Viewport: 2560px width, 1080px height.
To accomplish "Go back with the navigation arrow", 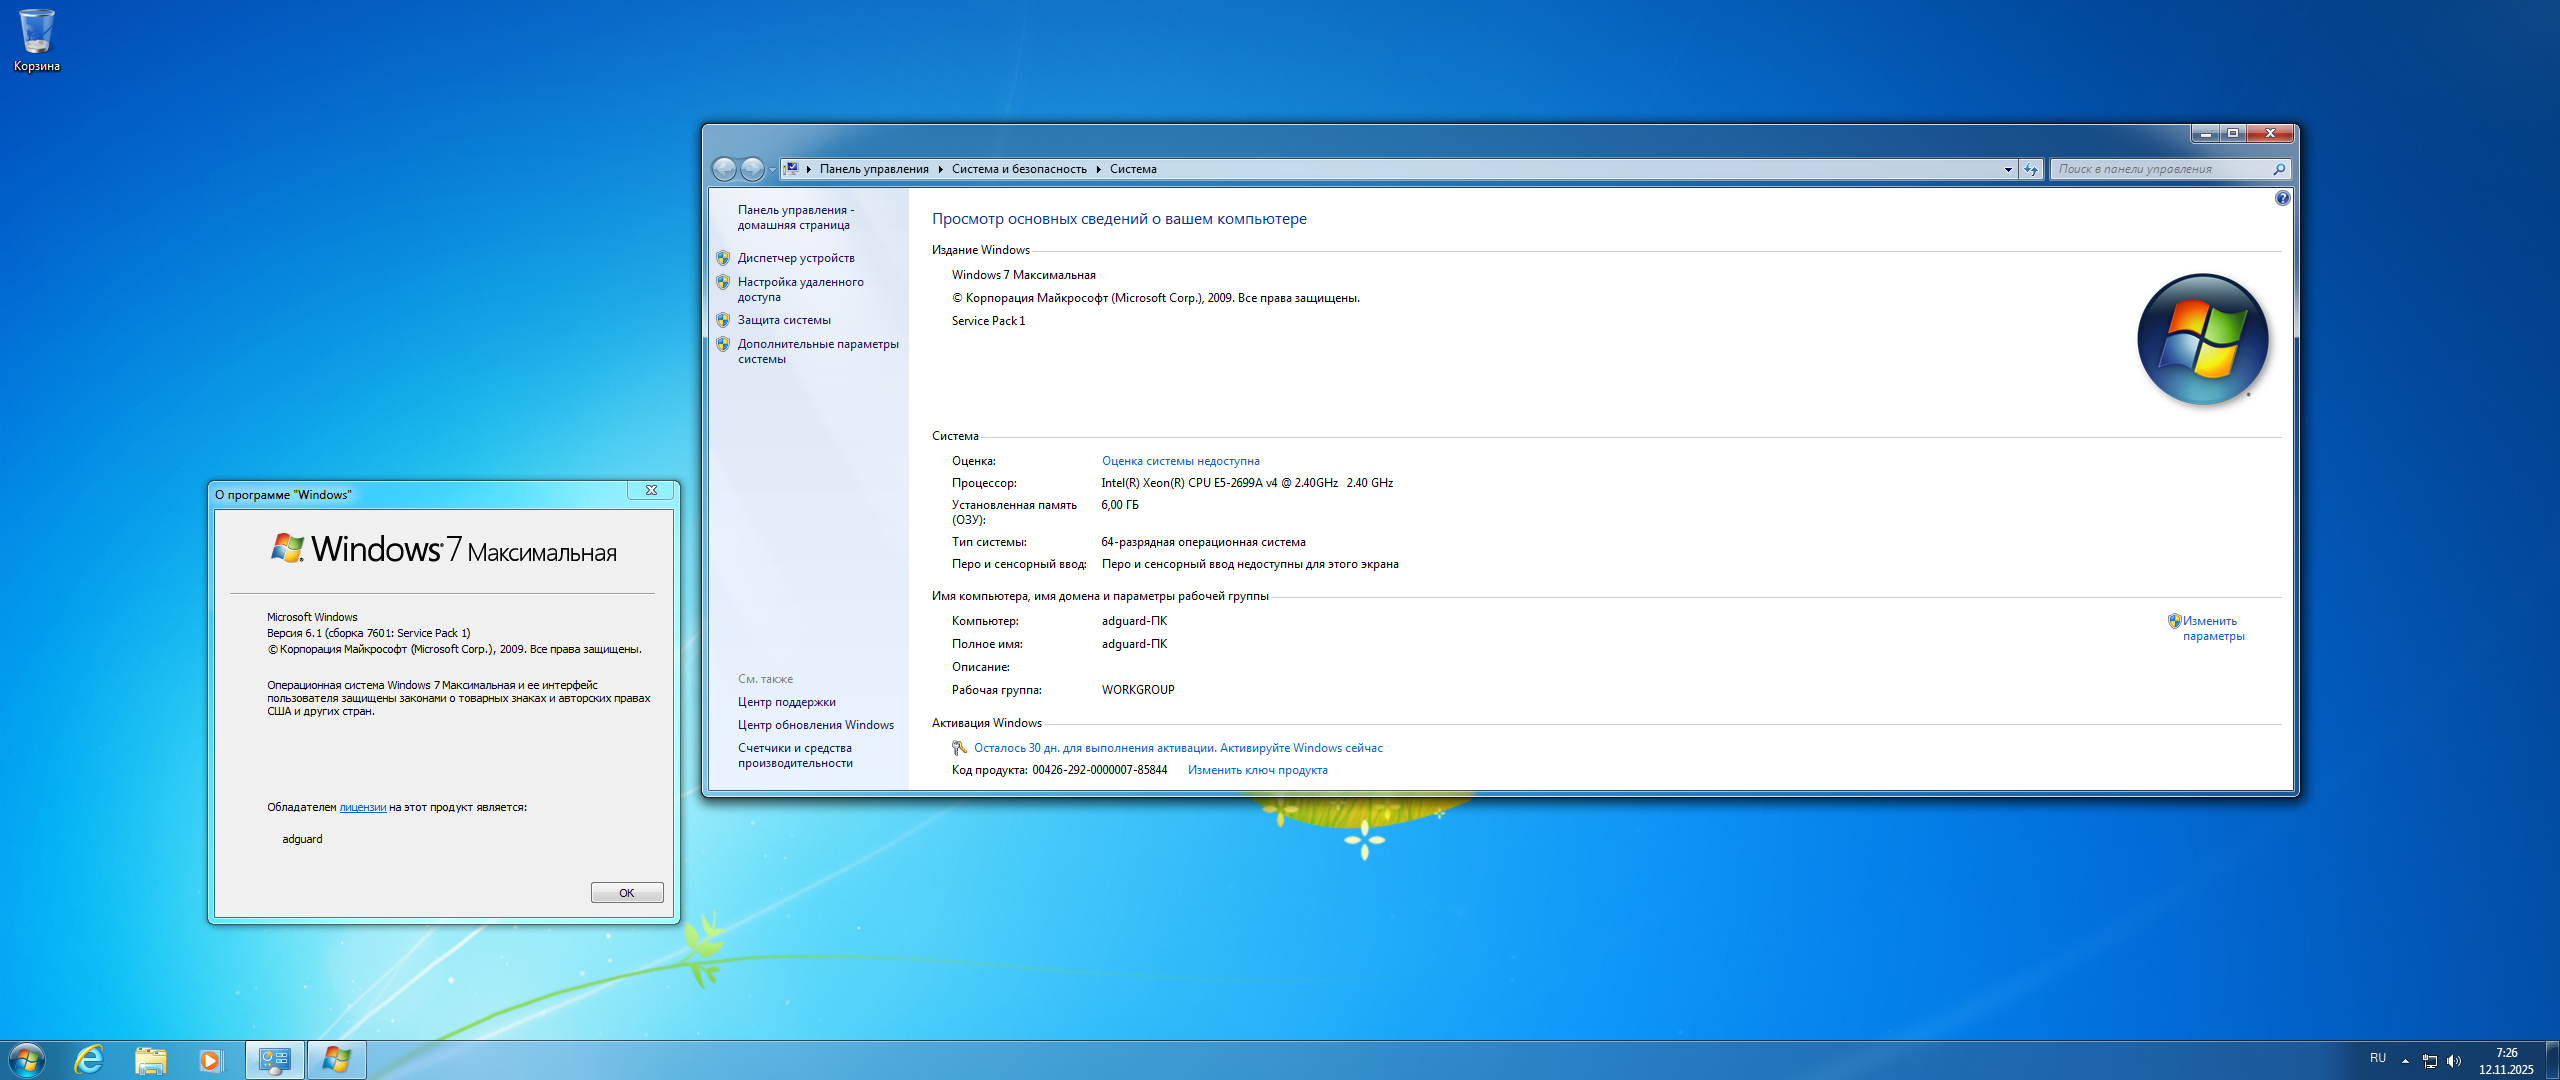I will (724, 169).
